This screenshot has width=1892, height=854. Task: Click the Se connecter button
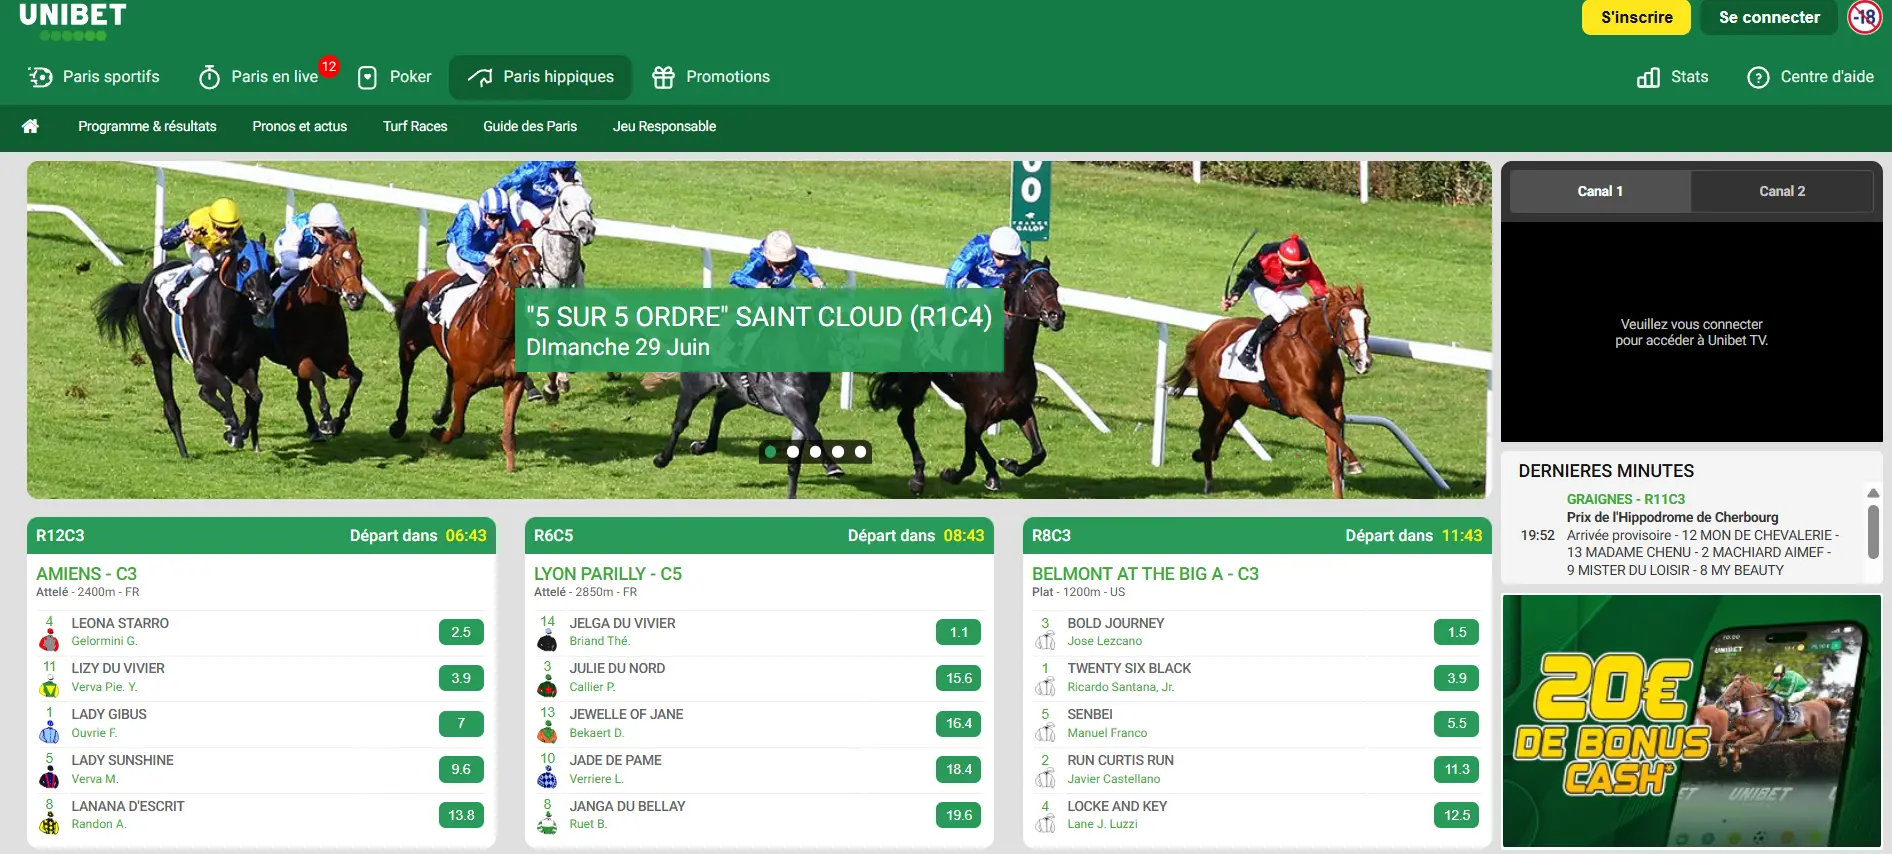[1768, 17]
